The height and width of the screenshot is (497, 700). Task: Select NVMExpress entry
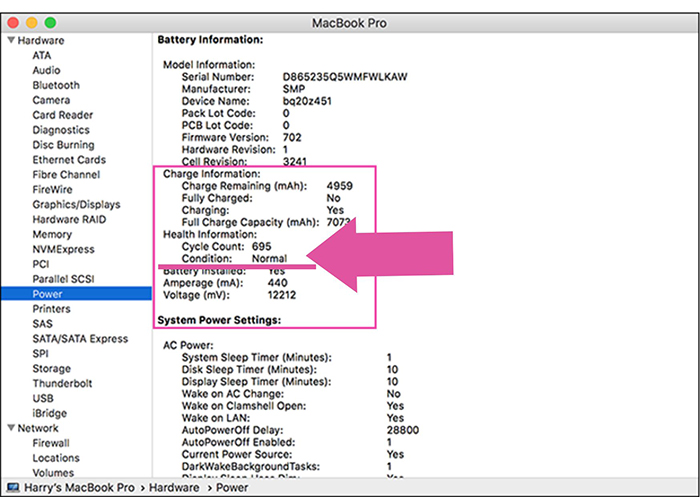click(63, 249)
